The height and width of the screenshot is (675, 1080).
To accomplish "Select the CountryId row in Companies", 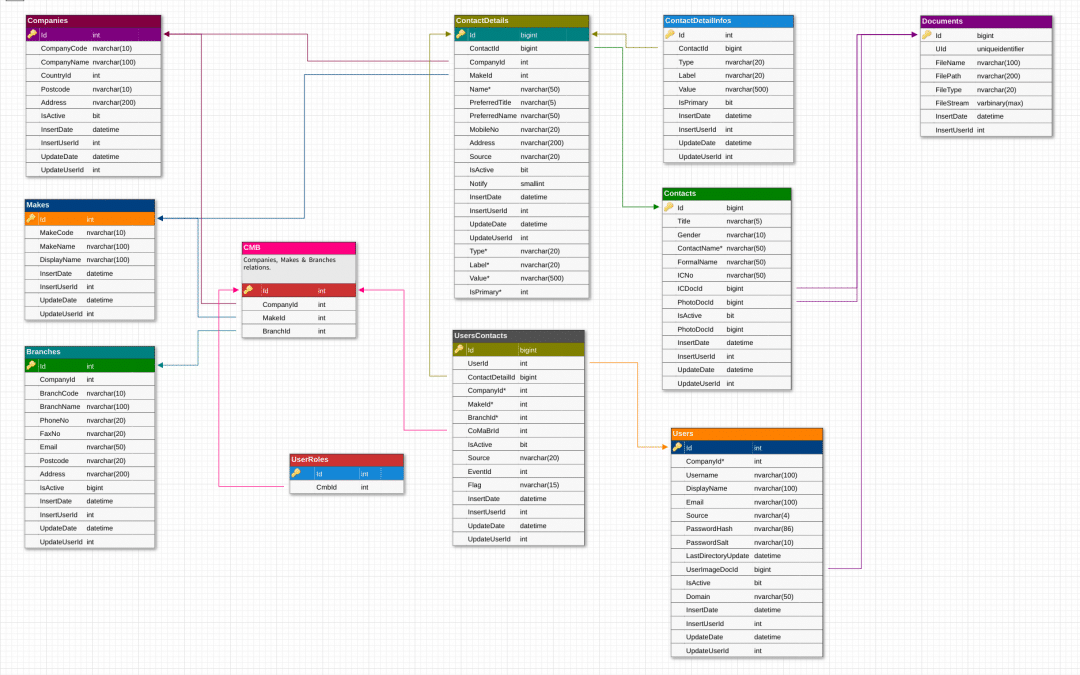I will pos(93,75).
